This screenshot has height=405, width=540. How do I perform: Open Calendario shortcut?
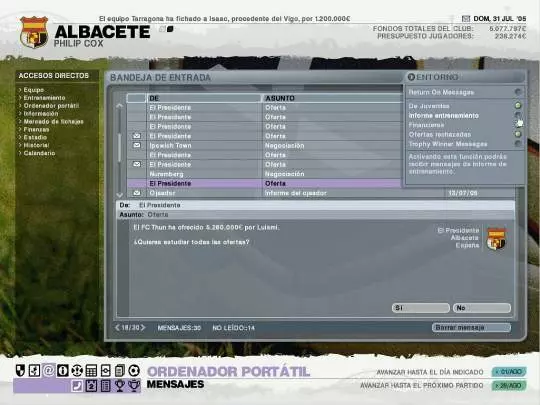39,153
